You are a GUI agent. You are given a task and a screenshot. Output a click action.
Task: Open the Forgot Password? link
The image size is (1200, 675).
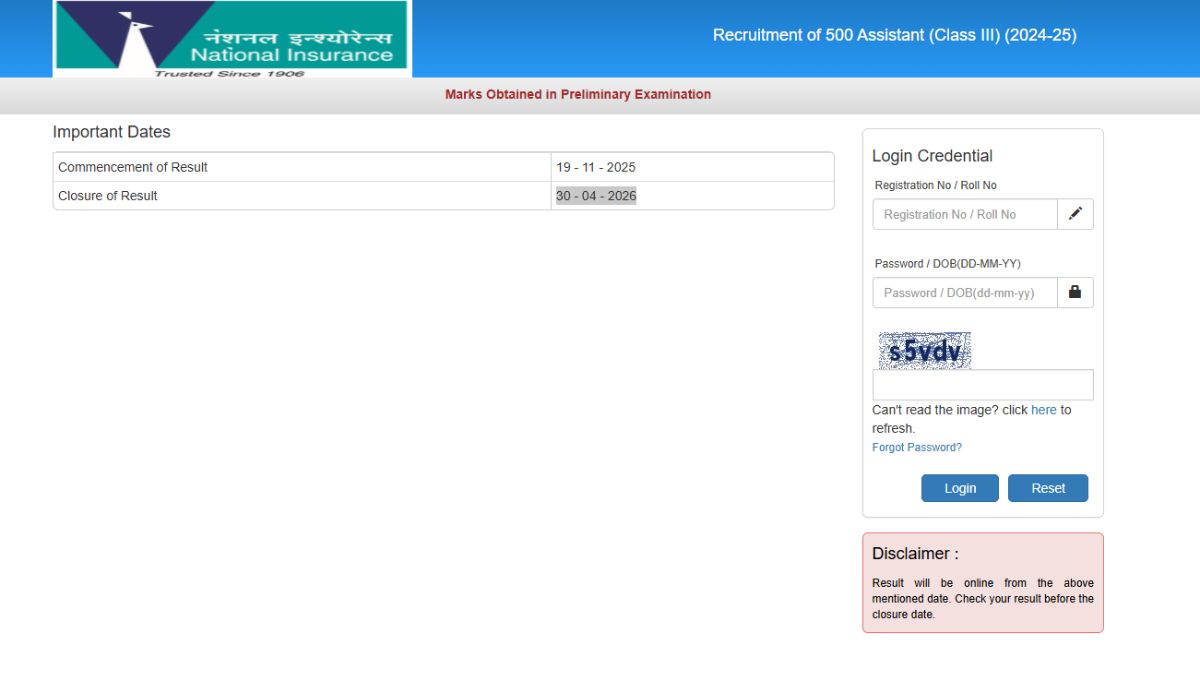(917, 447)
